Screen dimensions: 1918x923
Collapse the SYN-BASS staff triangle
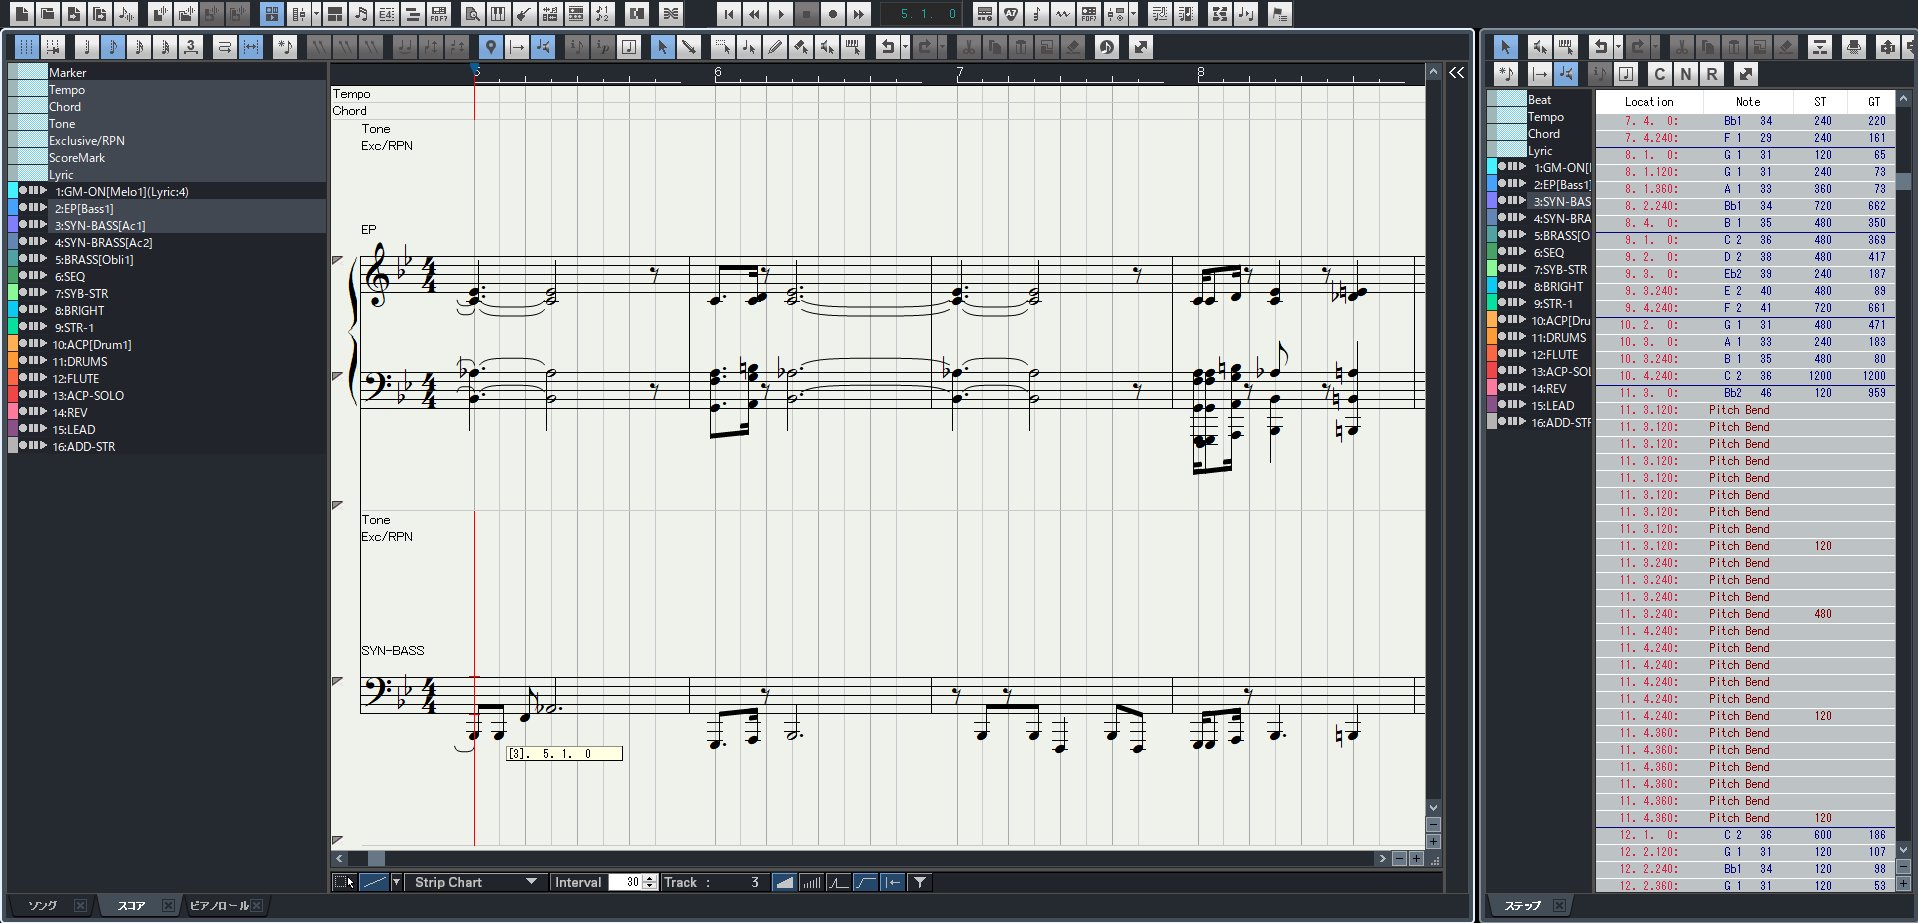pyautogui.click(x=338, y=682)
